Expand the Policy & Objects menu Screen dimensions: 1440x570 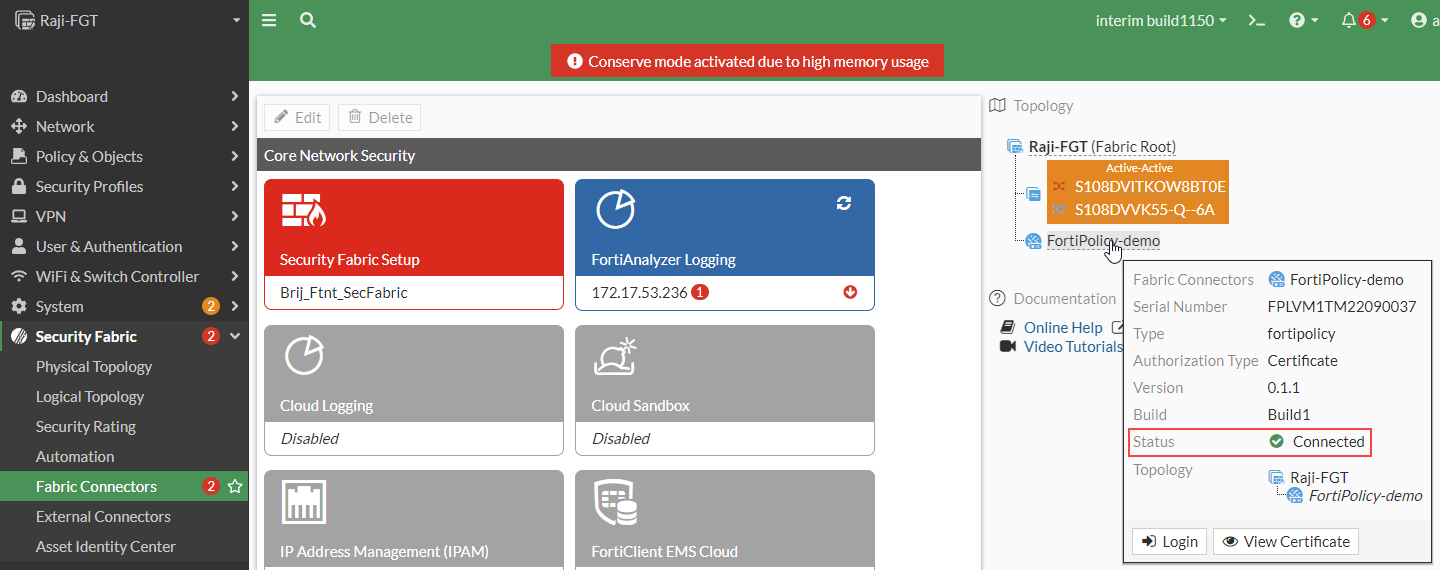(x=124, y=156)
